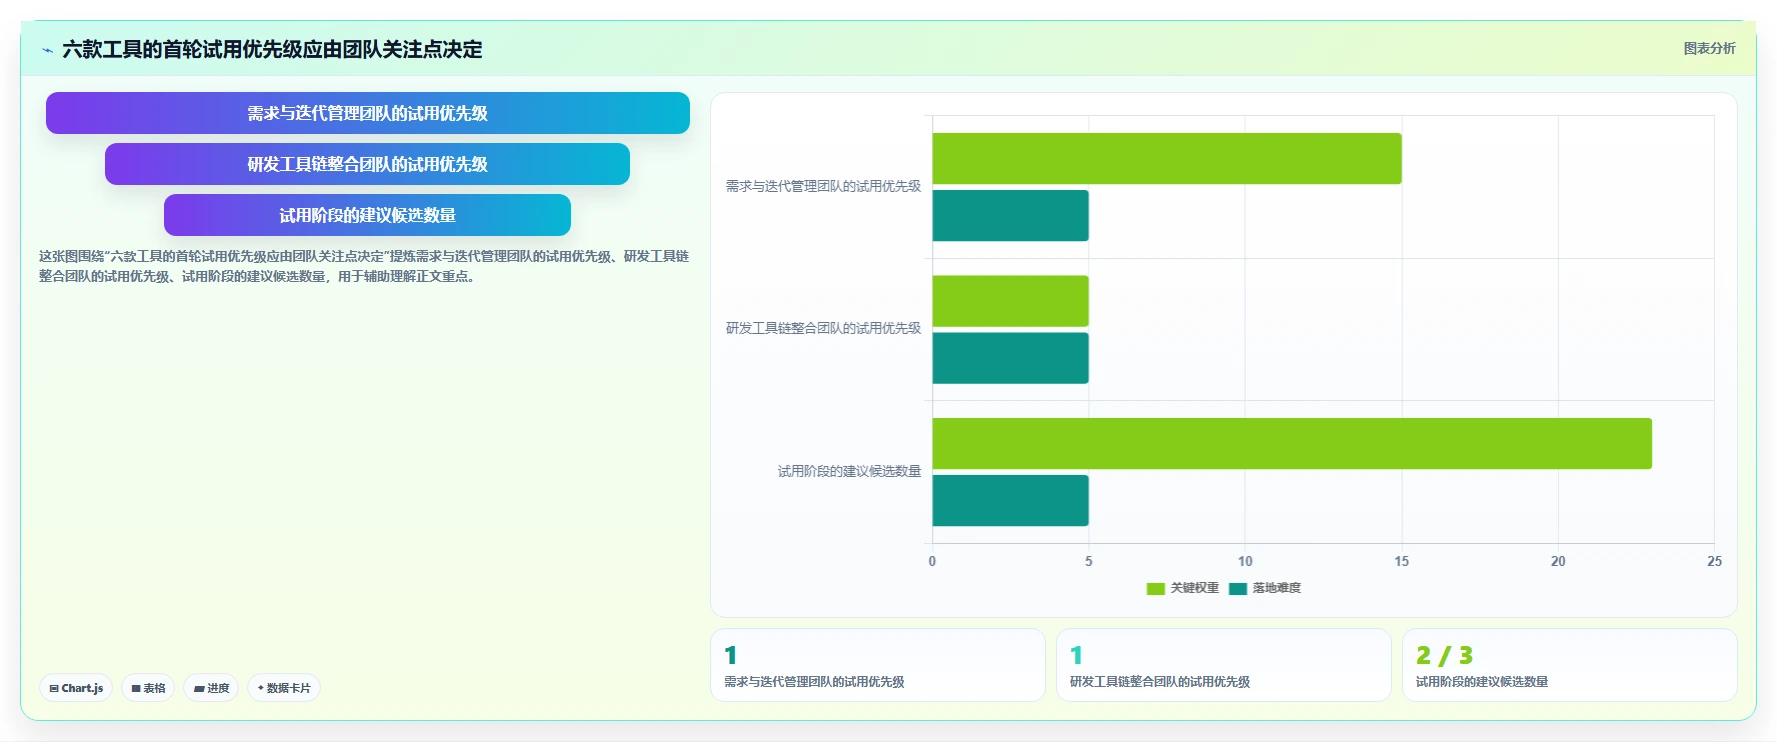Click teal 落地难度 bar for 研发工具链整合团队
Viewport: 1777px width, 742px height.
pos(1010,358)
